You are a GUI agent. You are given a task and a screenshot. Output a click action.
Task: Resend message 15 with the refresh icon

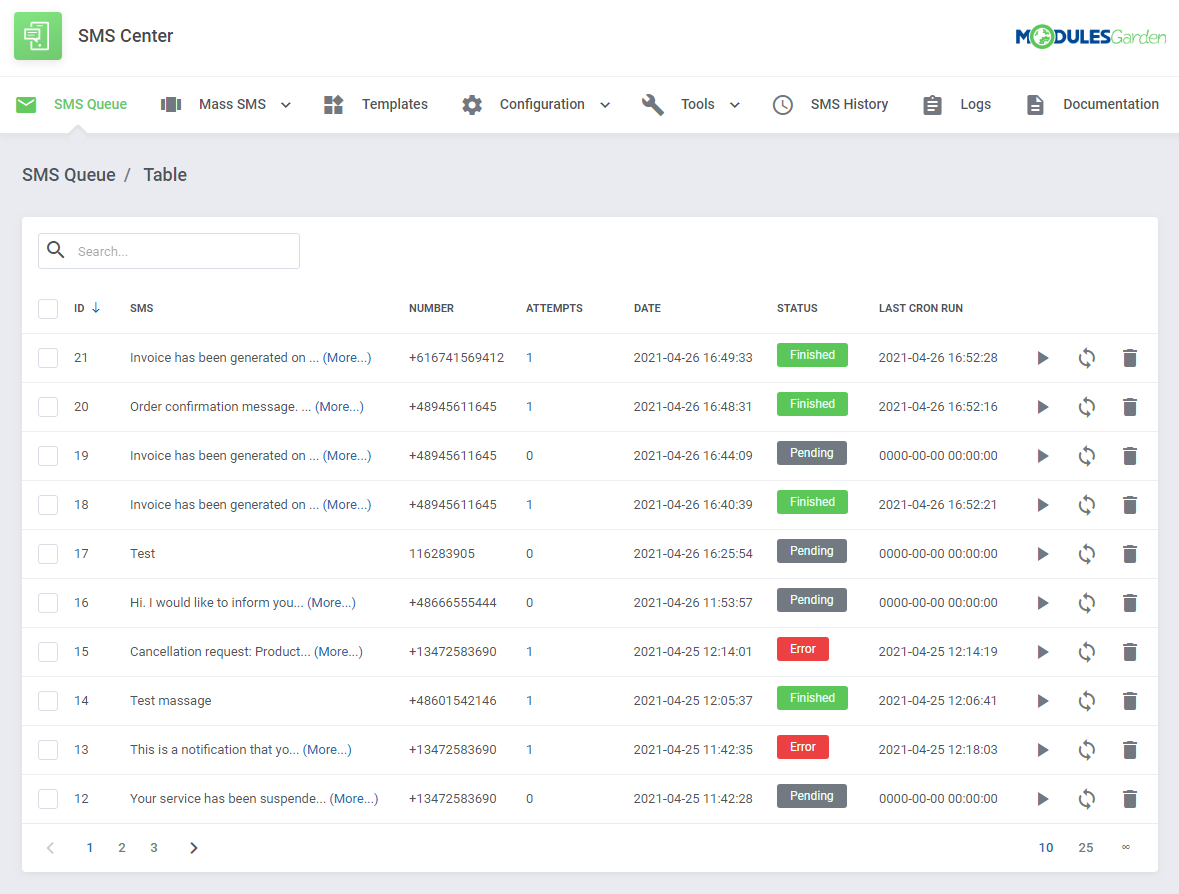pyautogui.click(x=1087, y=651)
